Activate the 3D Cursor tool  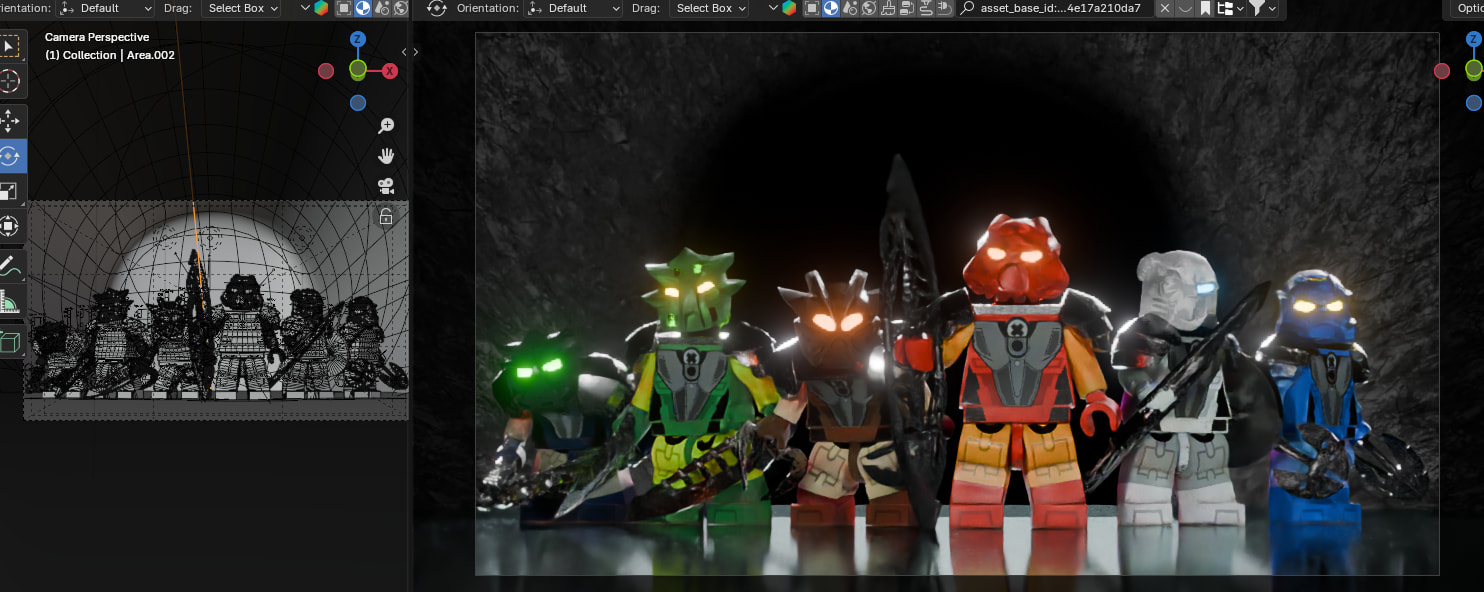pyautogui.click(x=10, y=82)
